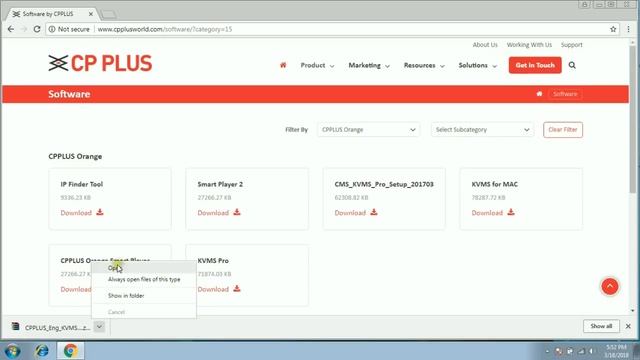This screenshot has width=640, height=360.
Task: Open the Support link
Action: coord(571,45)
